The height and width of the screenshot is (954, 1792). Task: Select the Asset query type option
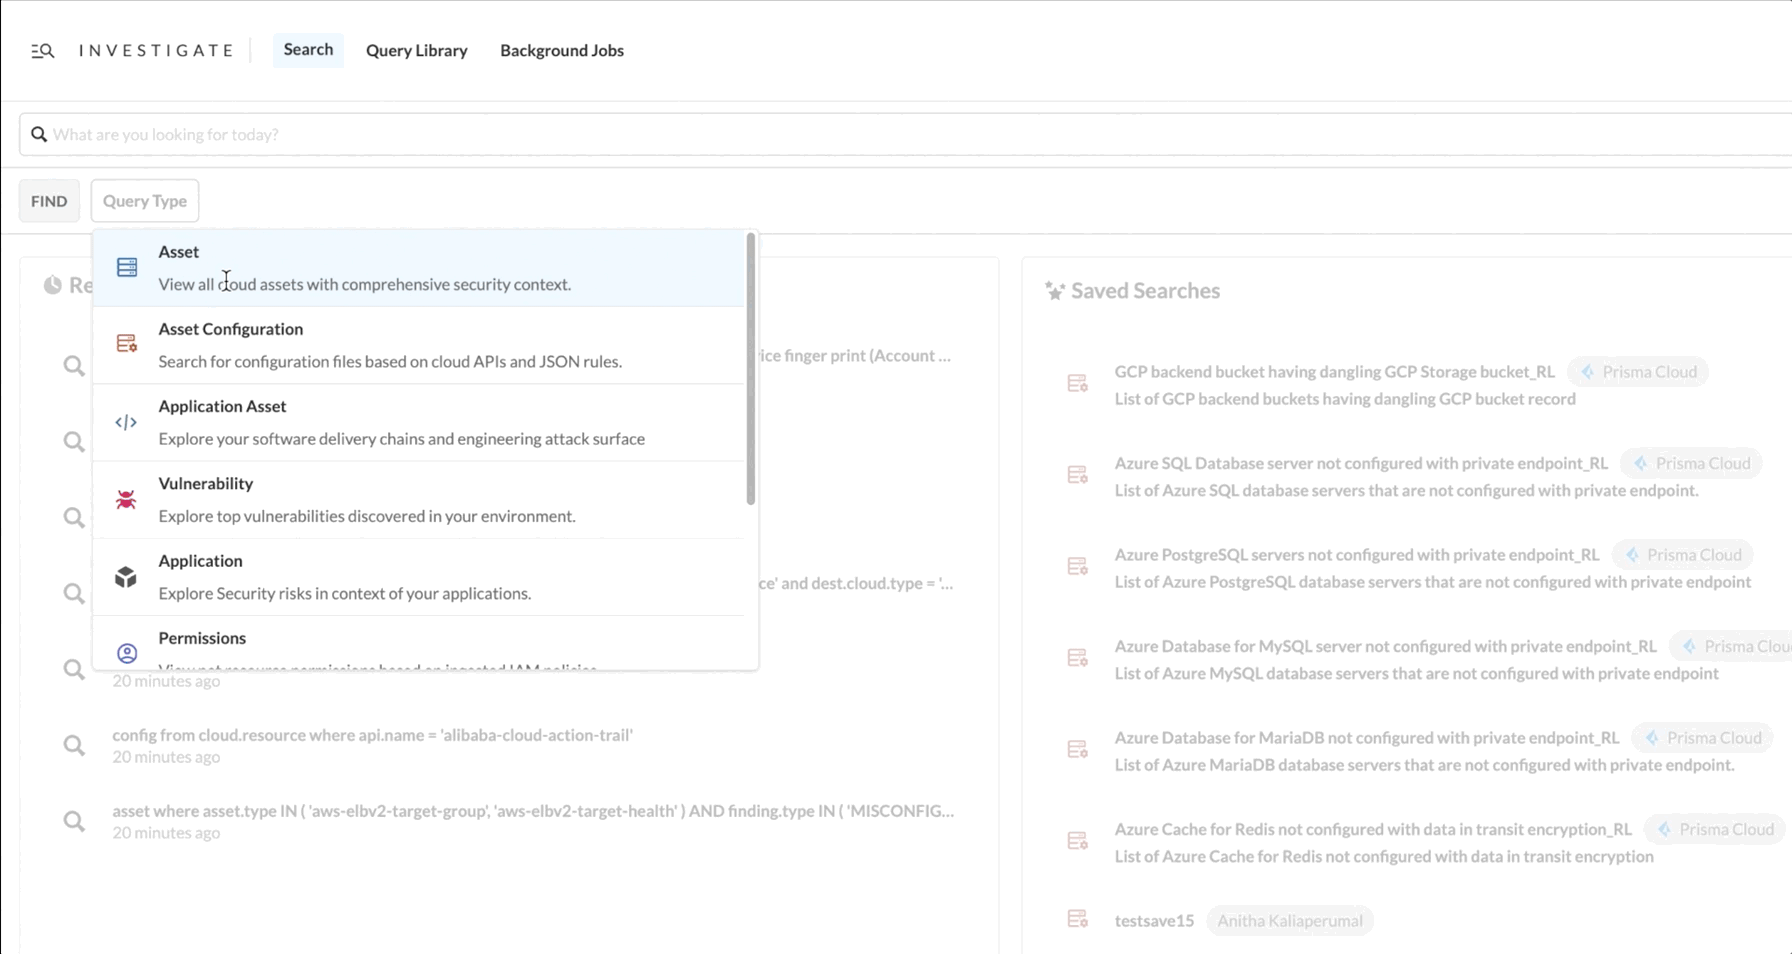point(419,268)
